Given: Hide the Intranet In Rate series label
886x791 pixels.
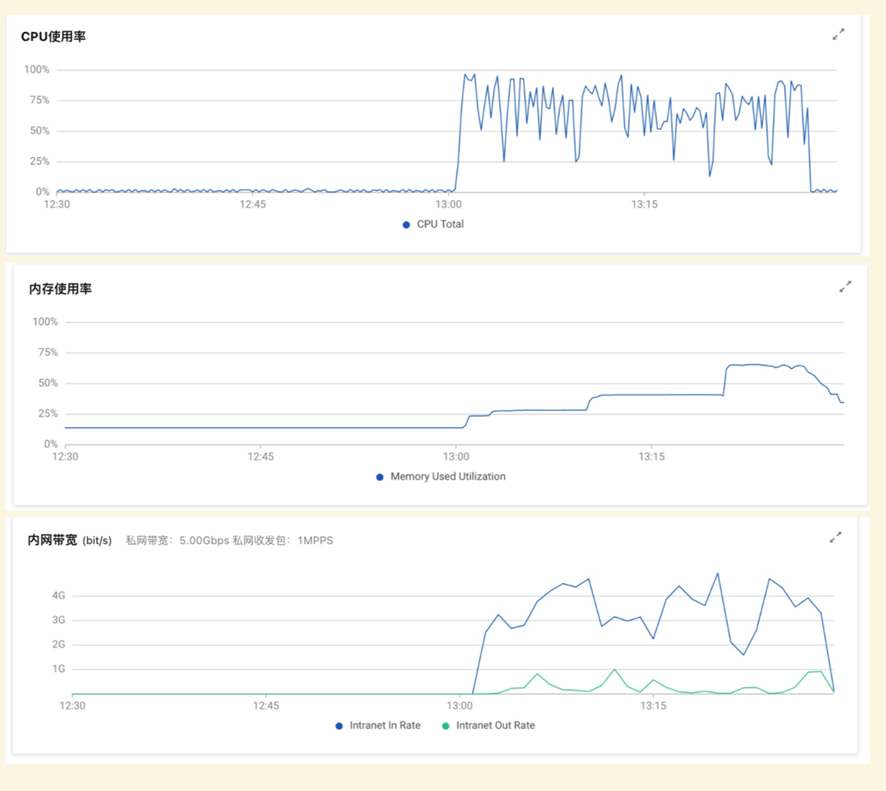Looking at the screenshot, I should point(385,726).
